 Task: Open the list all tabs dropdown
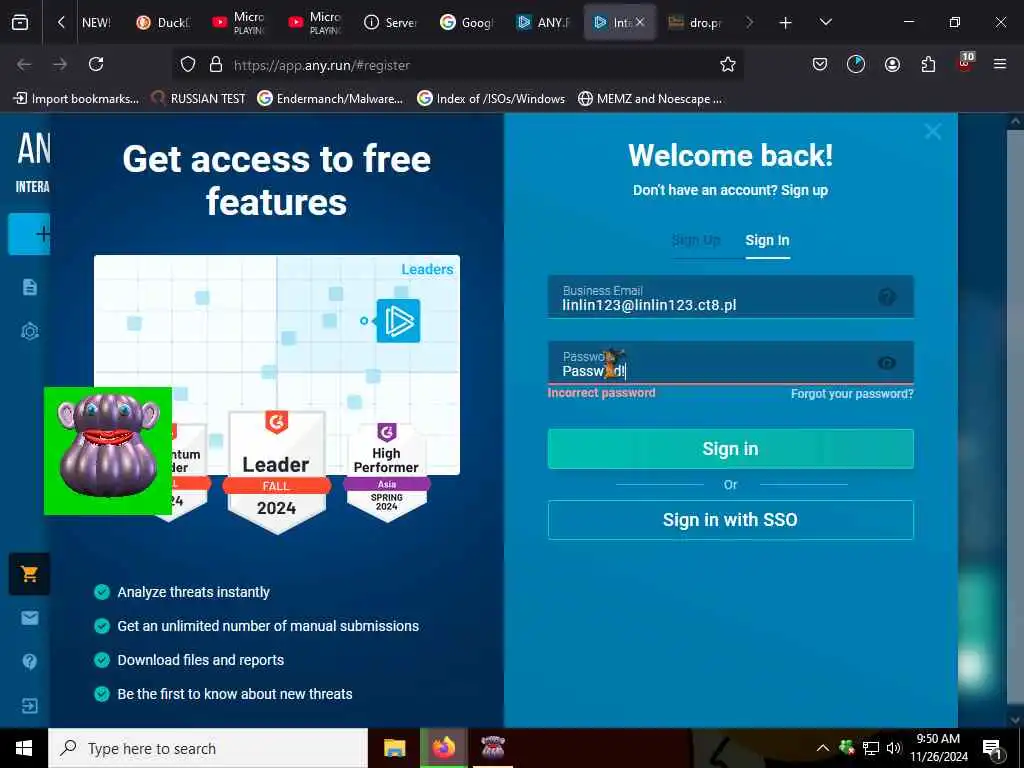click(825, 22)
